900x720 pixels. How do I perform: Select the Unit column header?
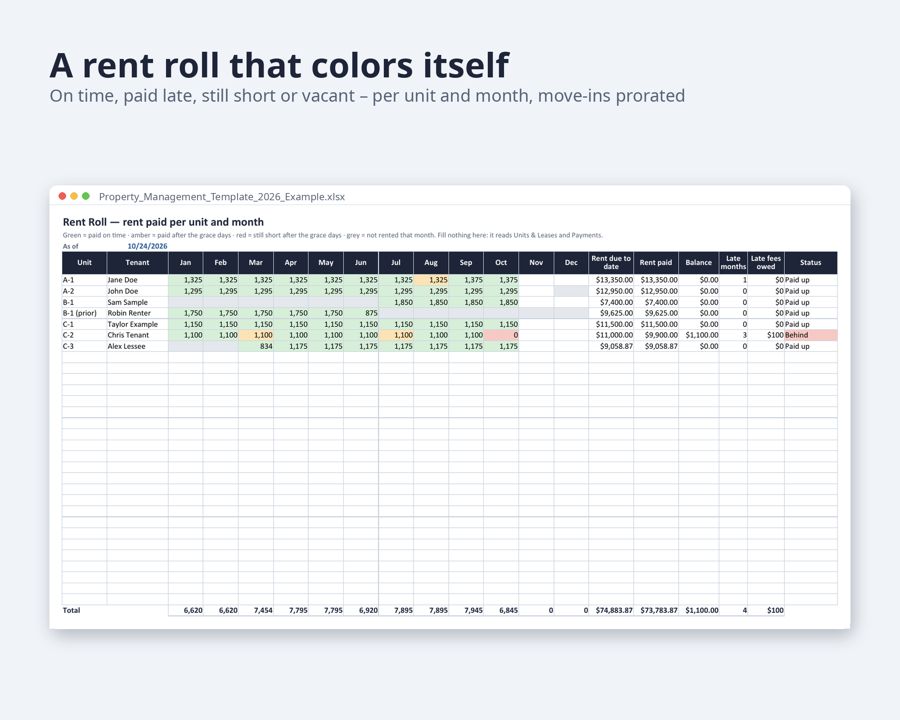pyautogui.click(x=84, y=262)
